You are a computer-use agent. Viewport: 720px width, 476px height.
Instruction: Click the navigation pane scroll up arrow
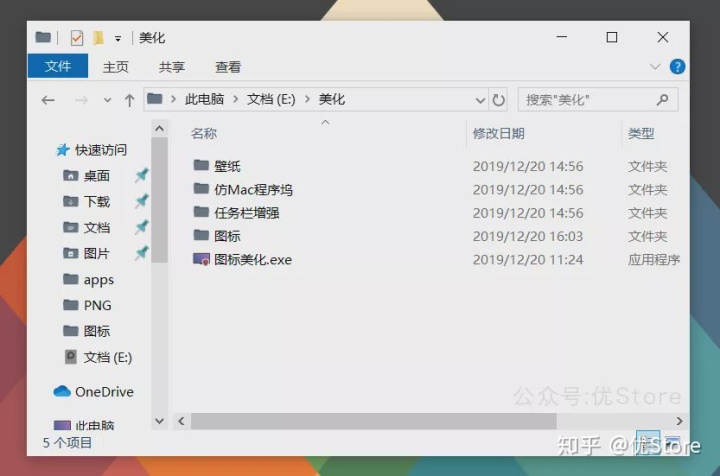[159, 129]
